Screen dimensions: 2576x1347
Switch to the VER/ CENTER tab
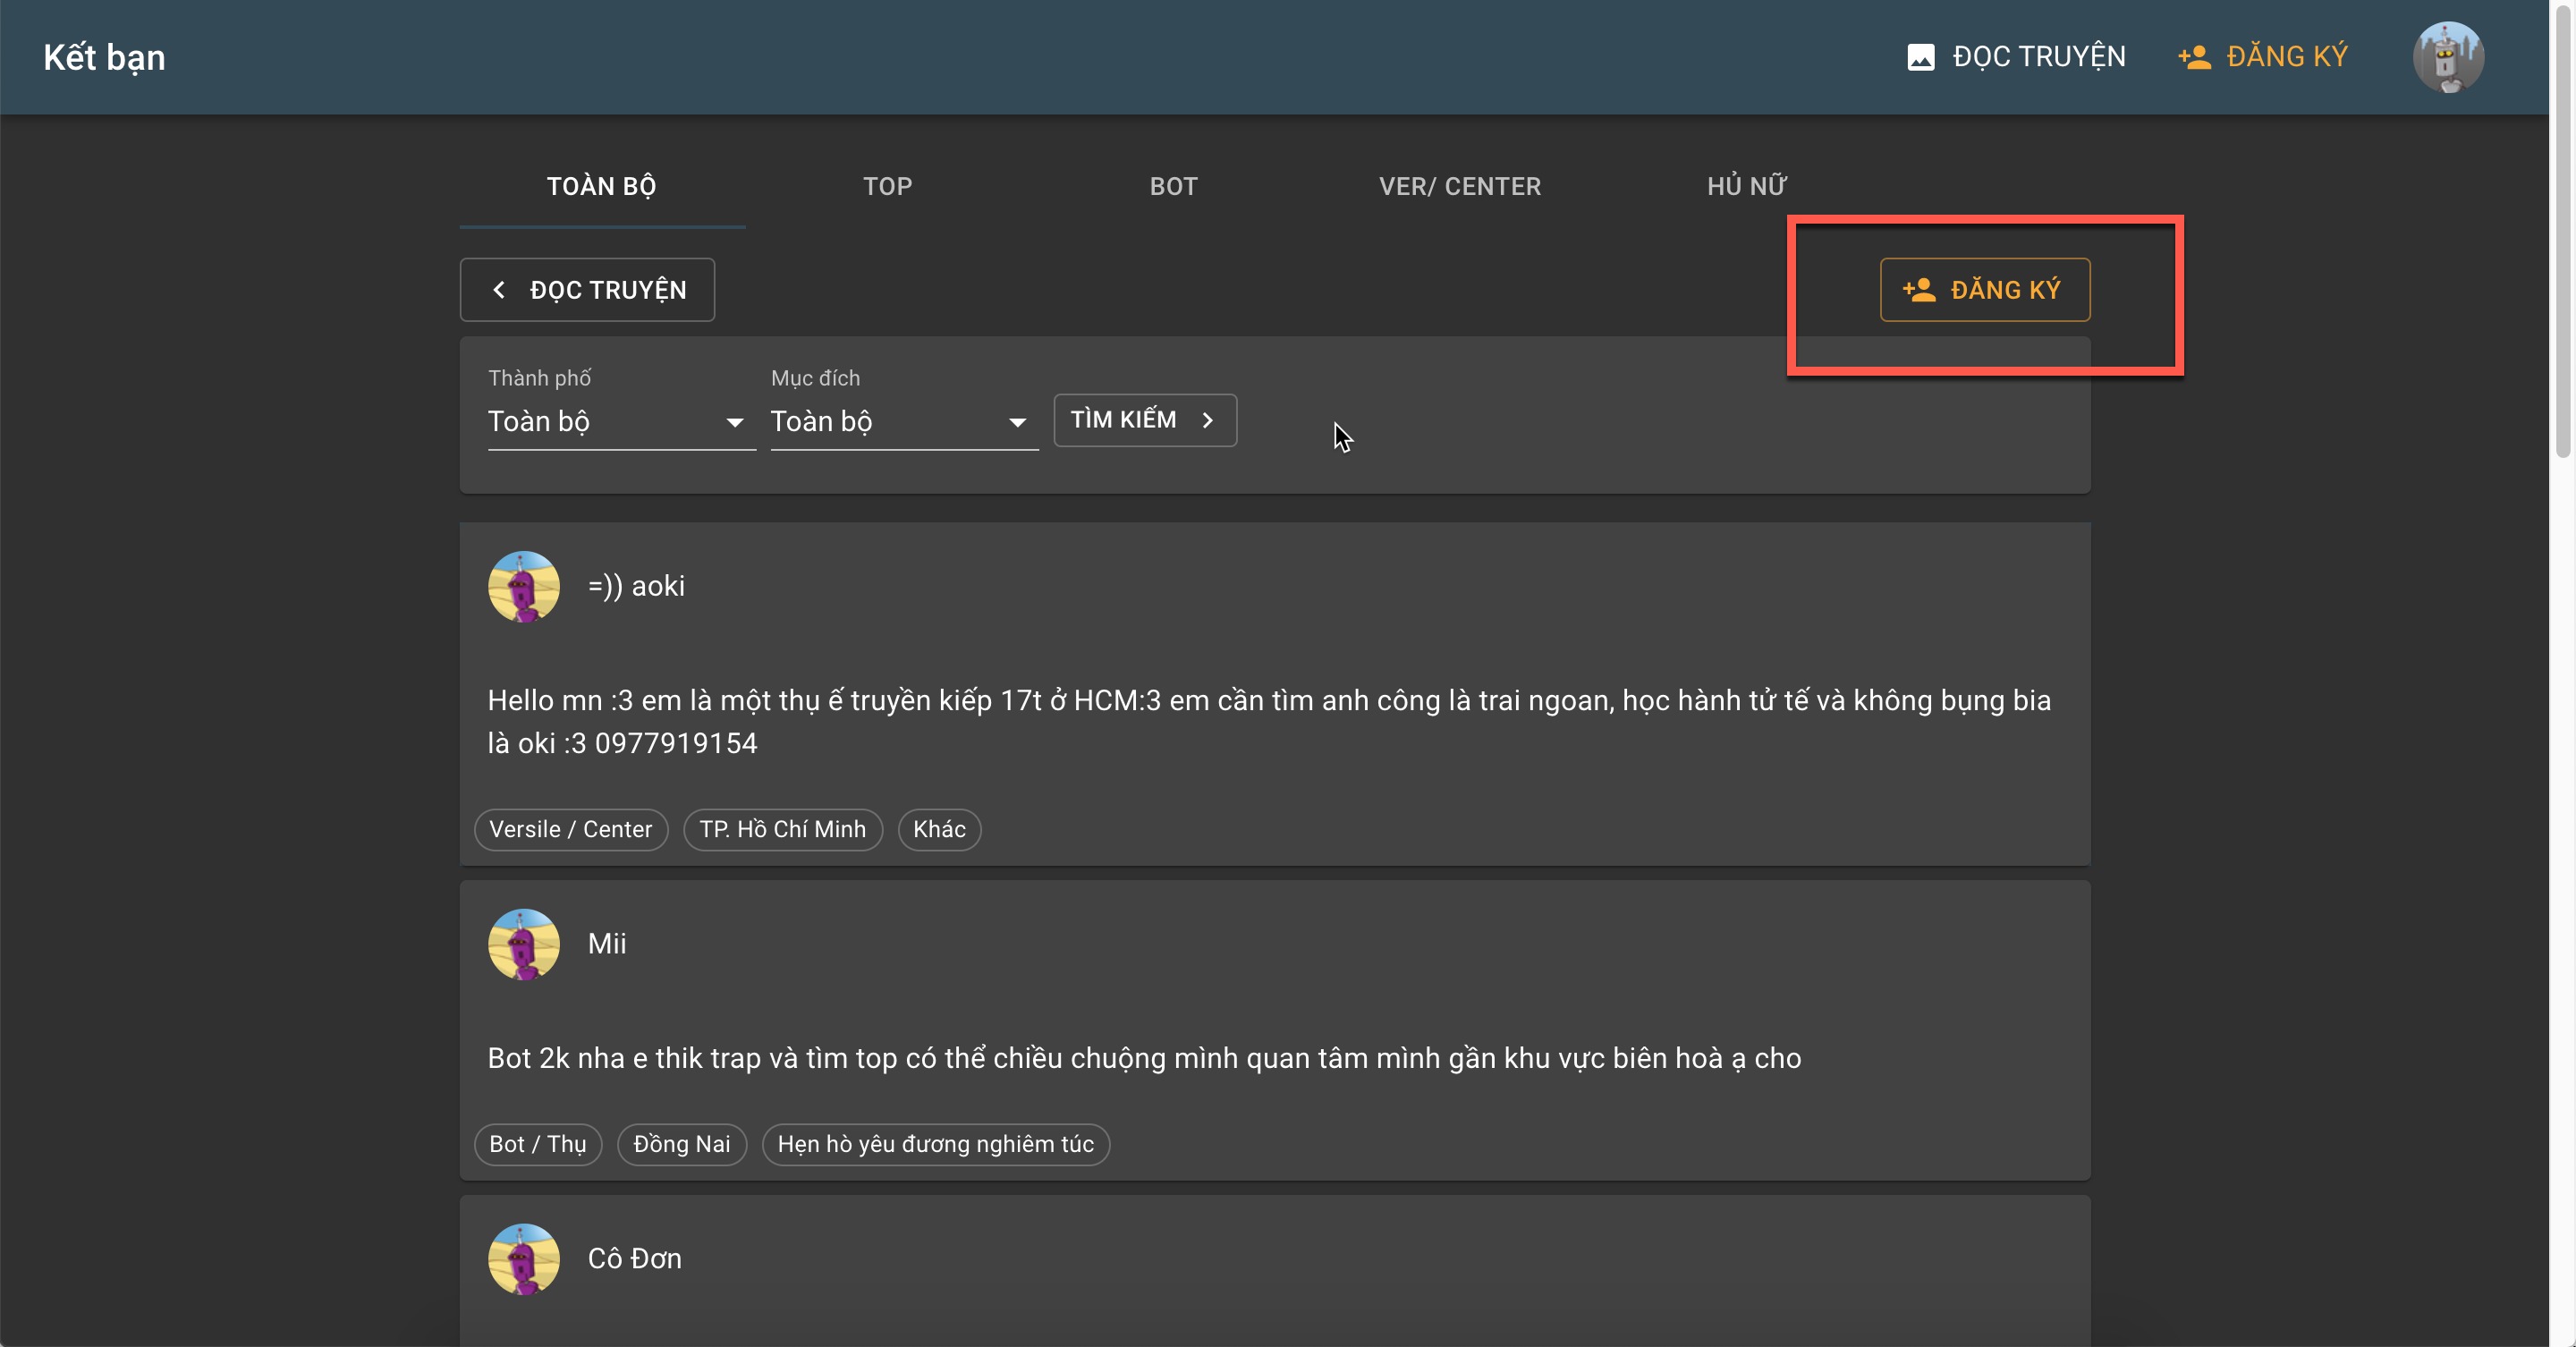pos(1460,186)
